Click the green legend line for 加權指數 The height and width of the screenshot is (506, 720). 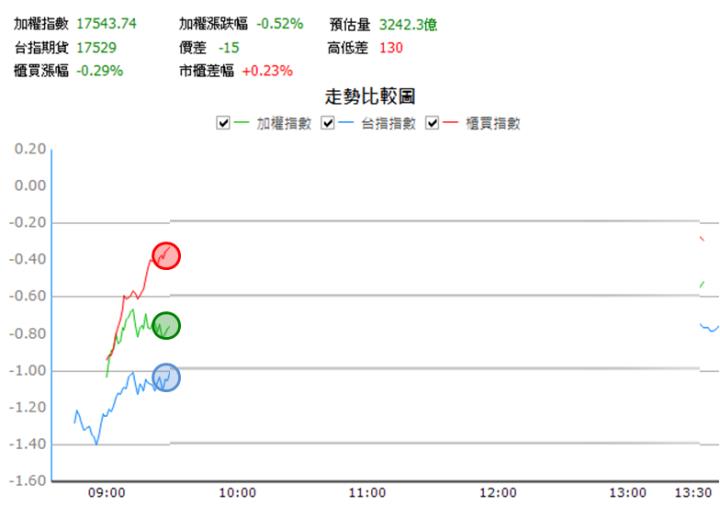click(x=242, y=123)
